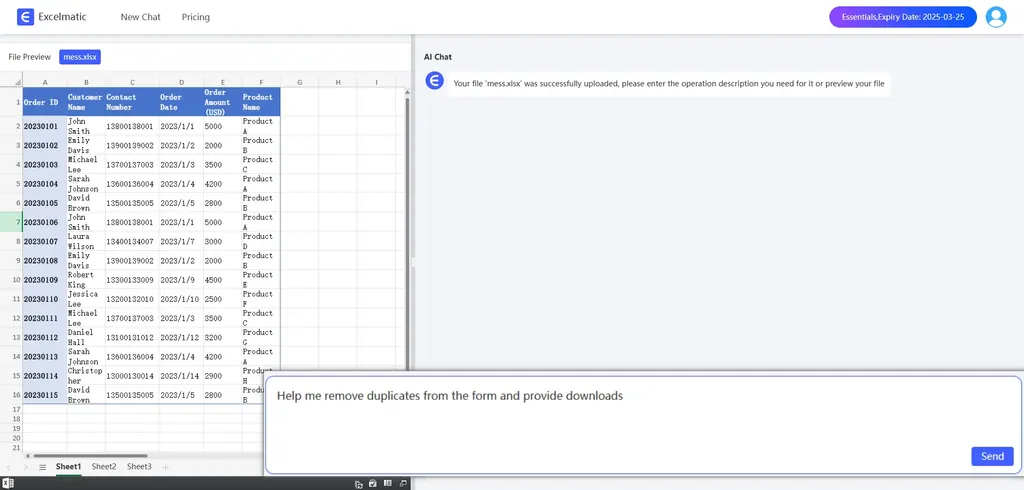Switch to the Sheet3 tab
Screen dimensions: 1024x490
(x=139, y=467)
